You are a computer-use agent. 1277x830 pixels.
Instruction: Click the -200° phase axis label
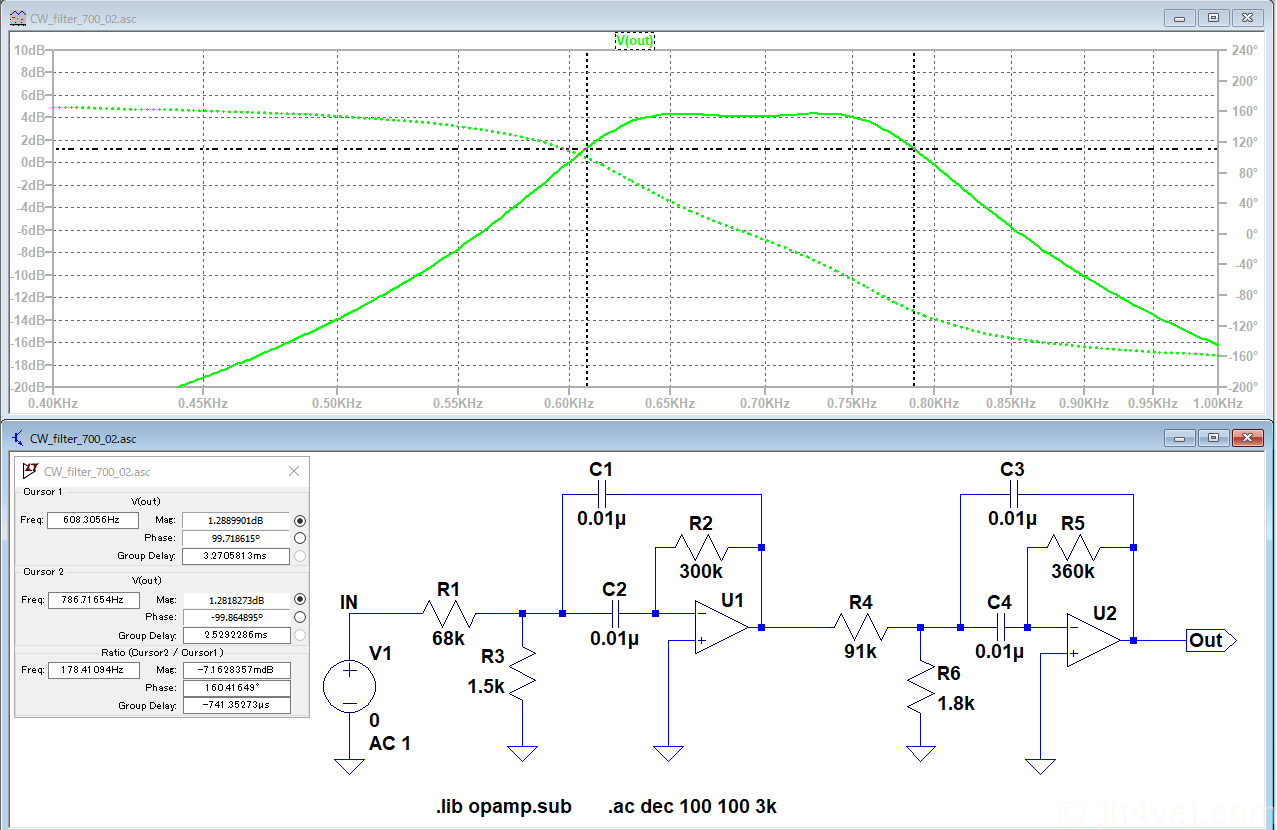[x=1243, y=388]
